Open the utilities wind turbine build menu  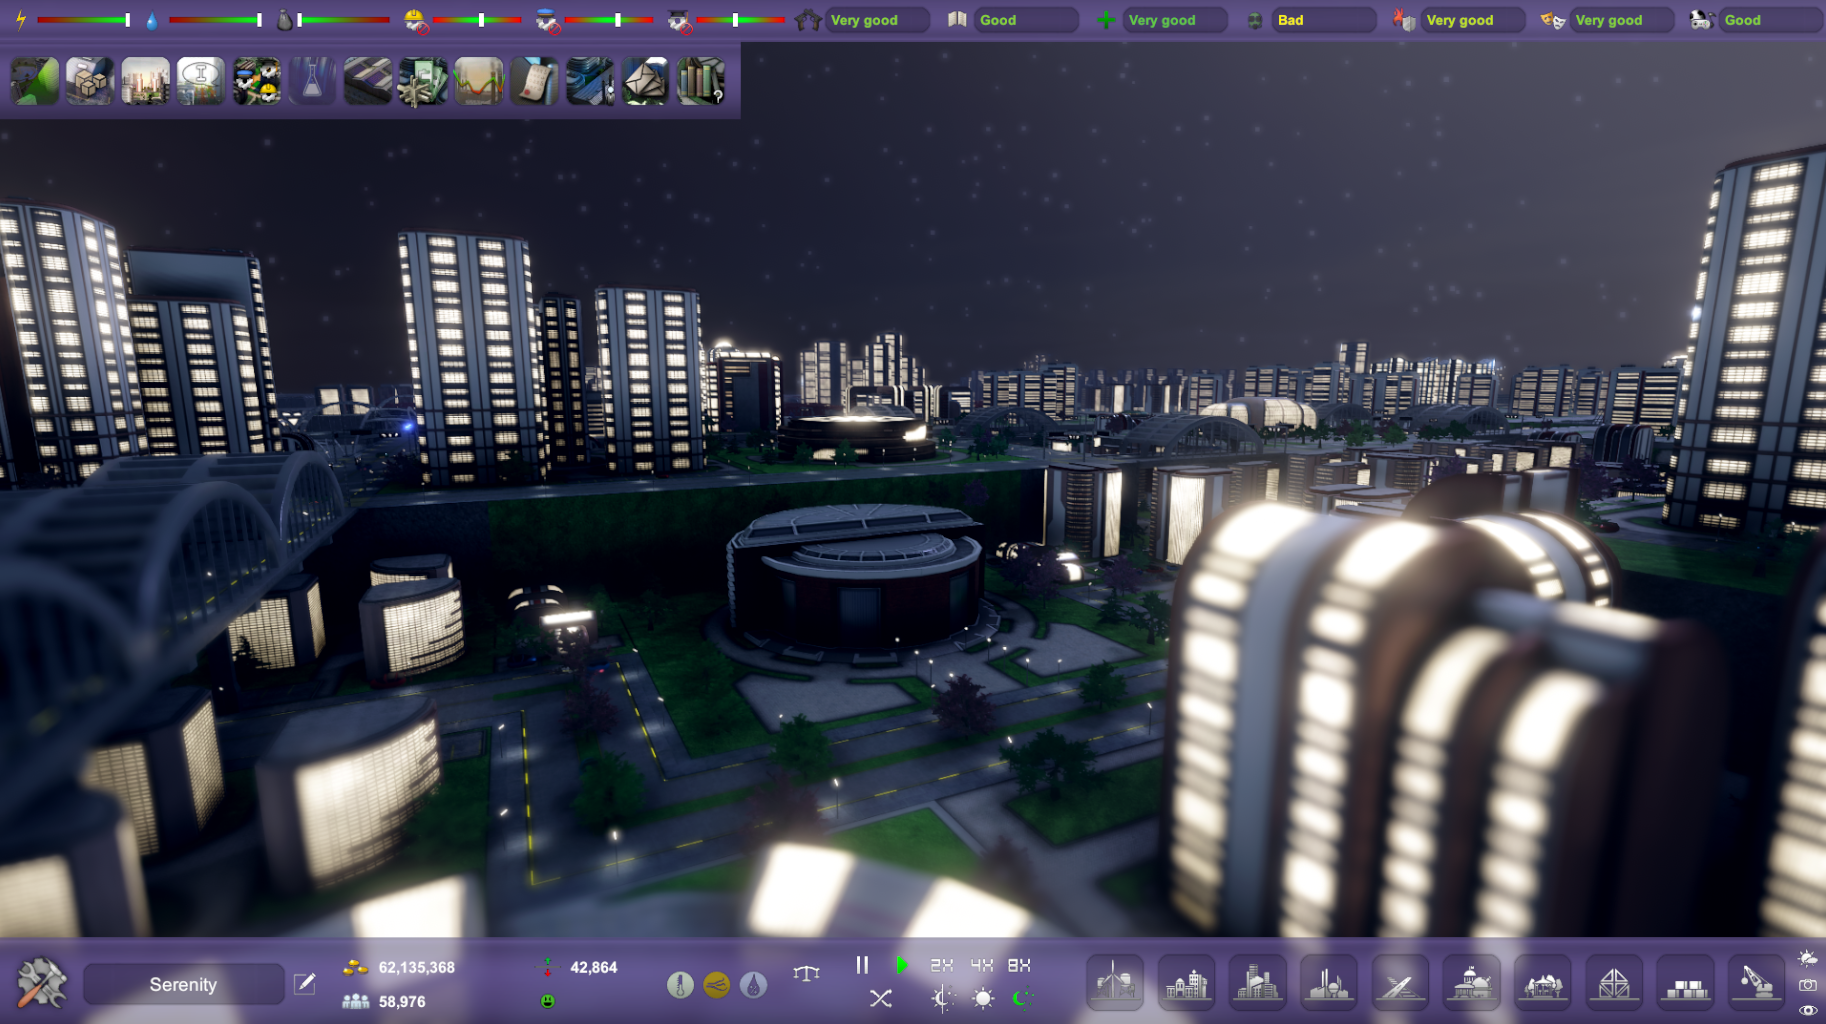click(x=1115, y=982)
